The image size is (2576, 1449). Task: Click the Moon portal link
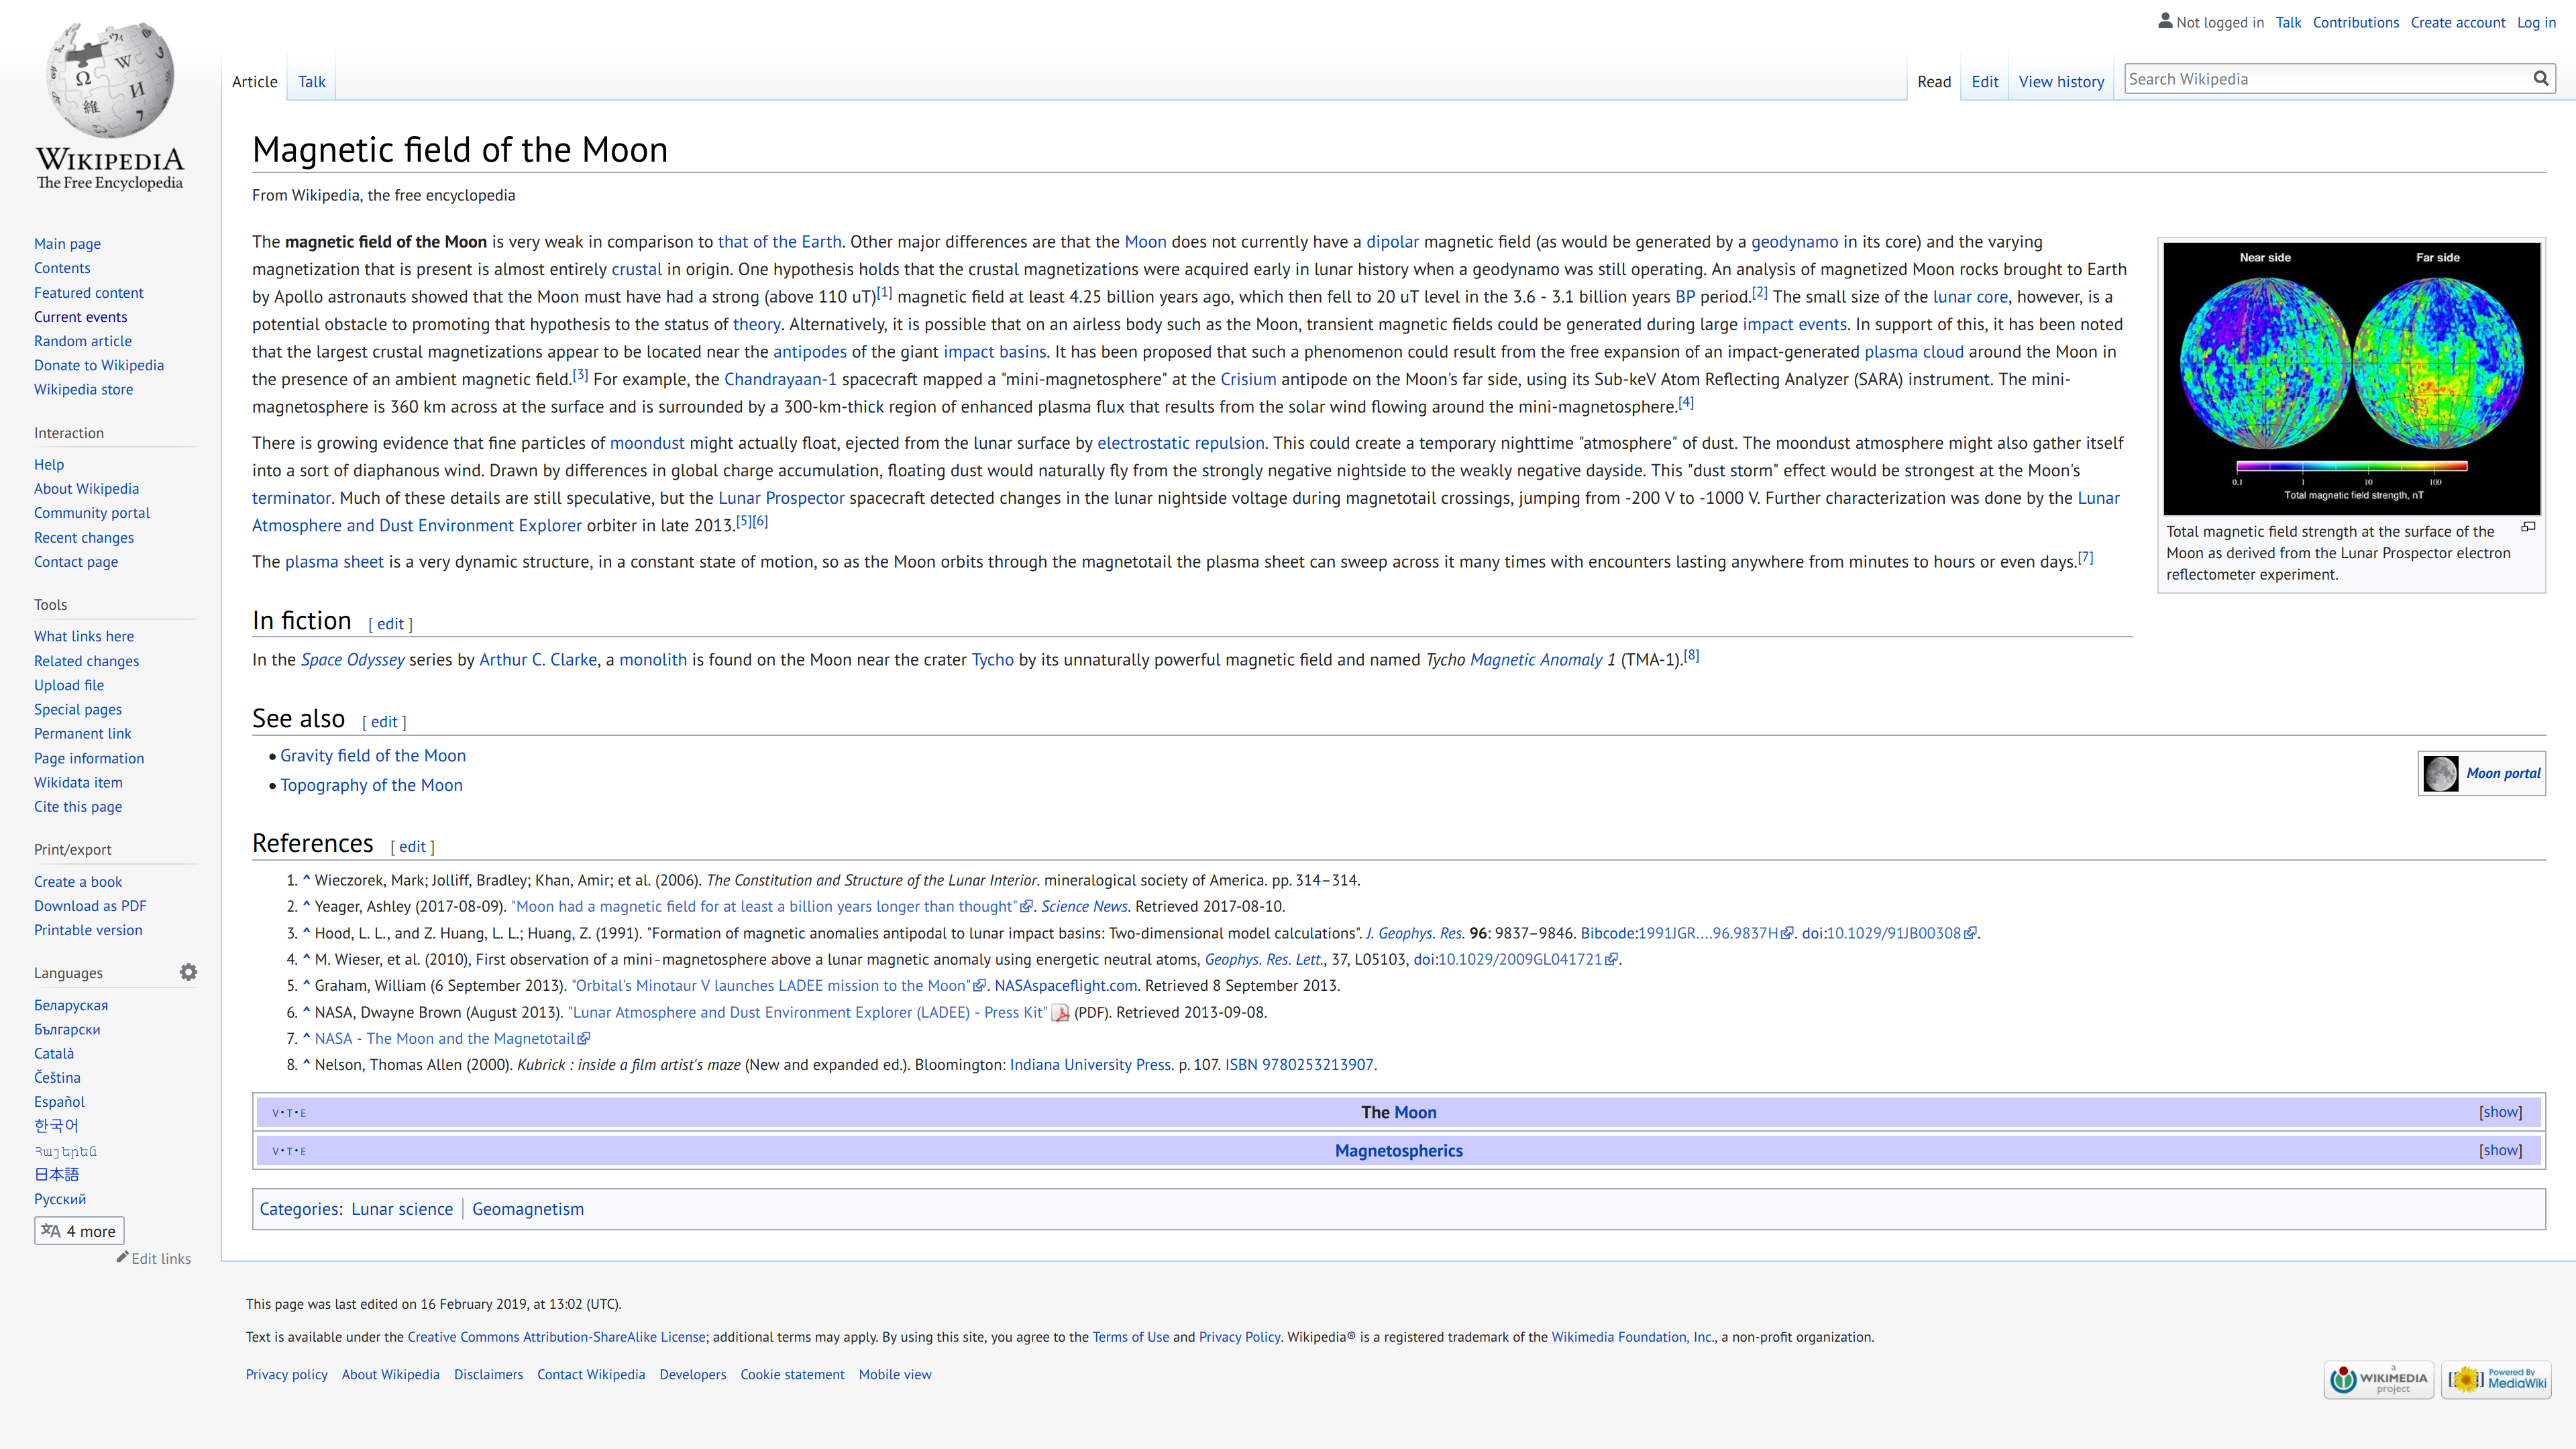tap(2503, 773)
